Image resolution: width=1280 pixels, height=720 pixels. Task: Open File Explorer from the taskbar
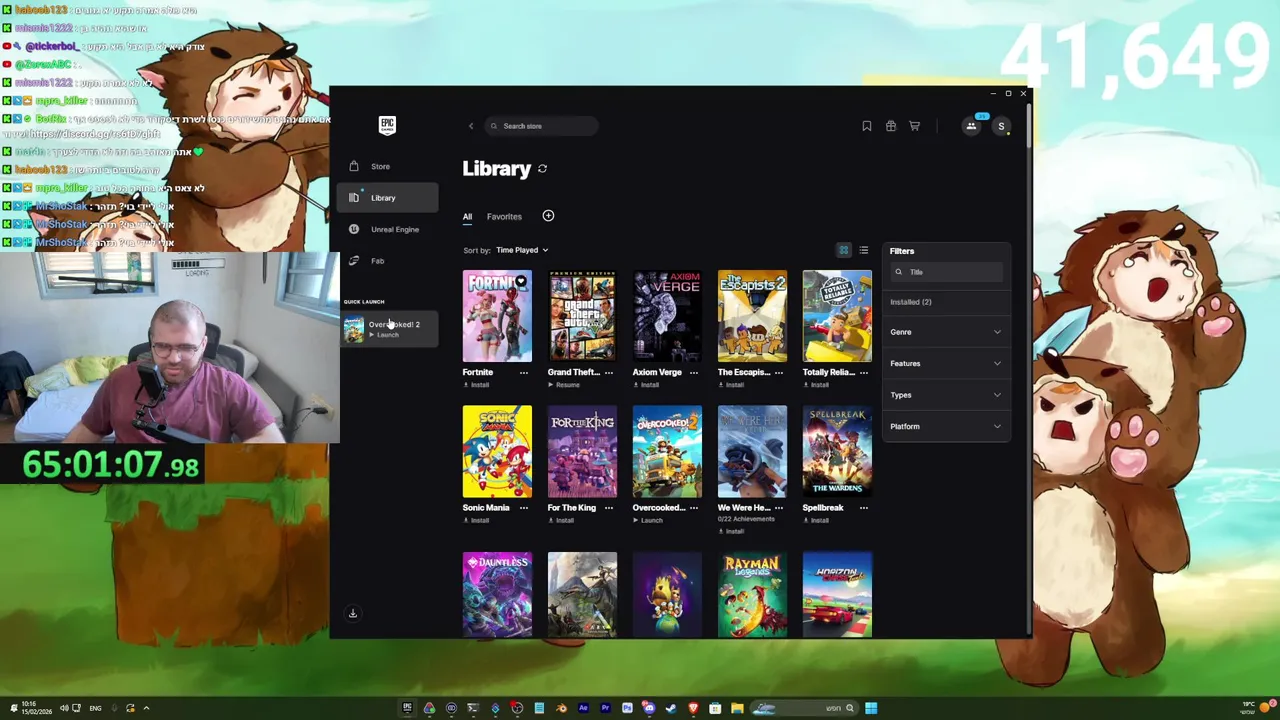tap(737, 708)
